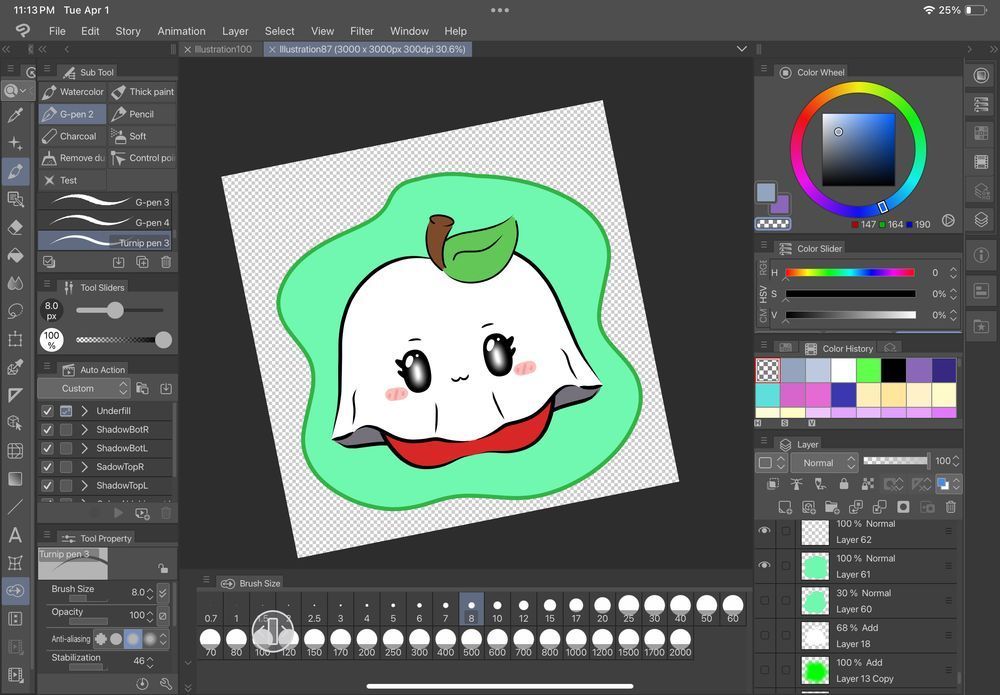The image size is (1000, 695).
Task: Create layer mask icon
Action: coord(903,508)
